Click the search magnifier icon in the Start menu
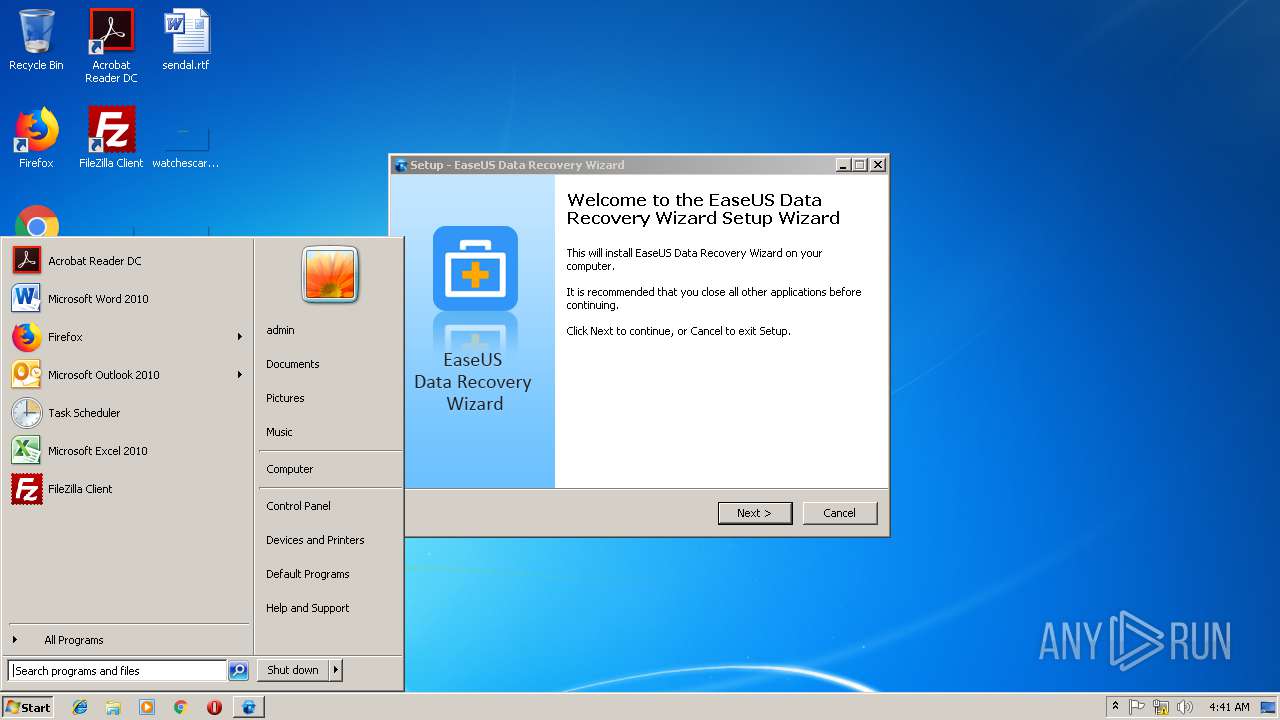Viewport: 1280px width, 720px height. [x=238, y=671]
